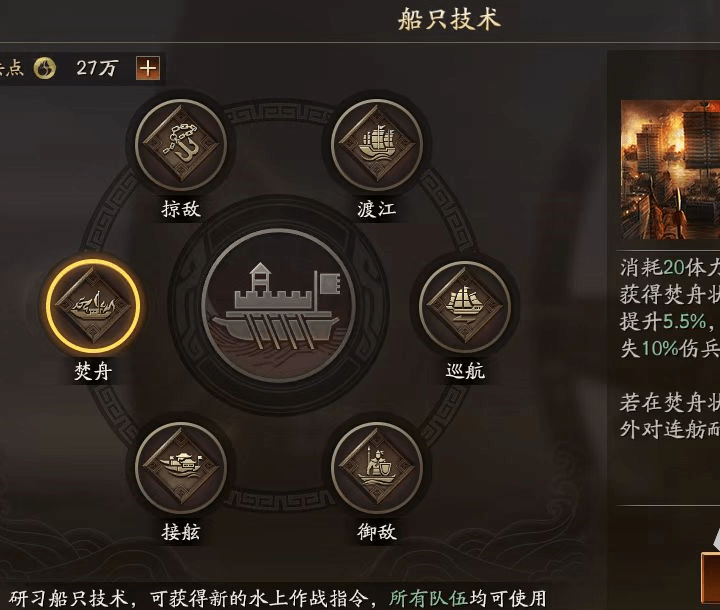
Task: Click the green 所有队伍 highlighted text
Action: point(428,598)
